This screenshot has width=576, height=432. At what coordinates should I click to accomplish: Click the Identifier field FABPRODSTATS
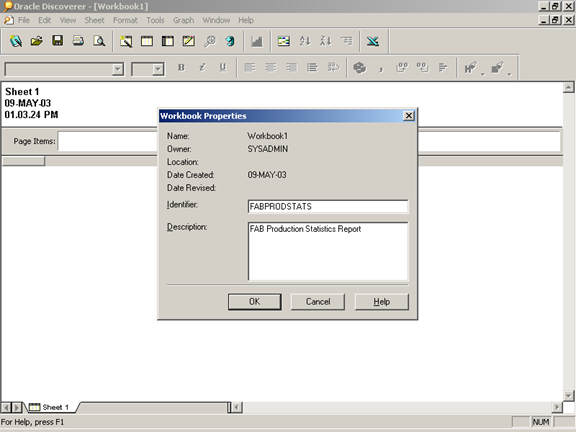pos(328,206)
